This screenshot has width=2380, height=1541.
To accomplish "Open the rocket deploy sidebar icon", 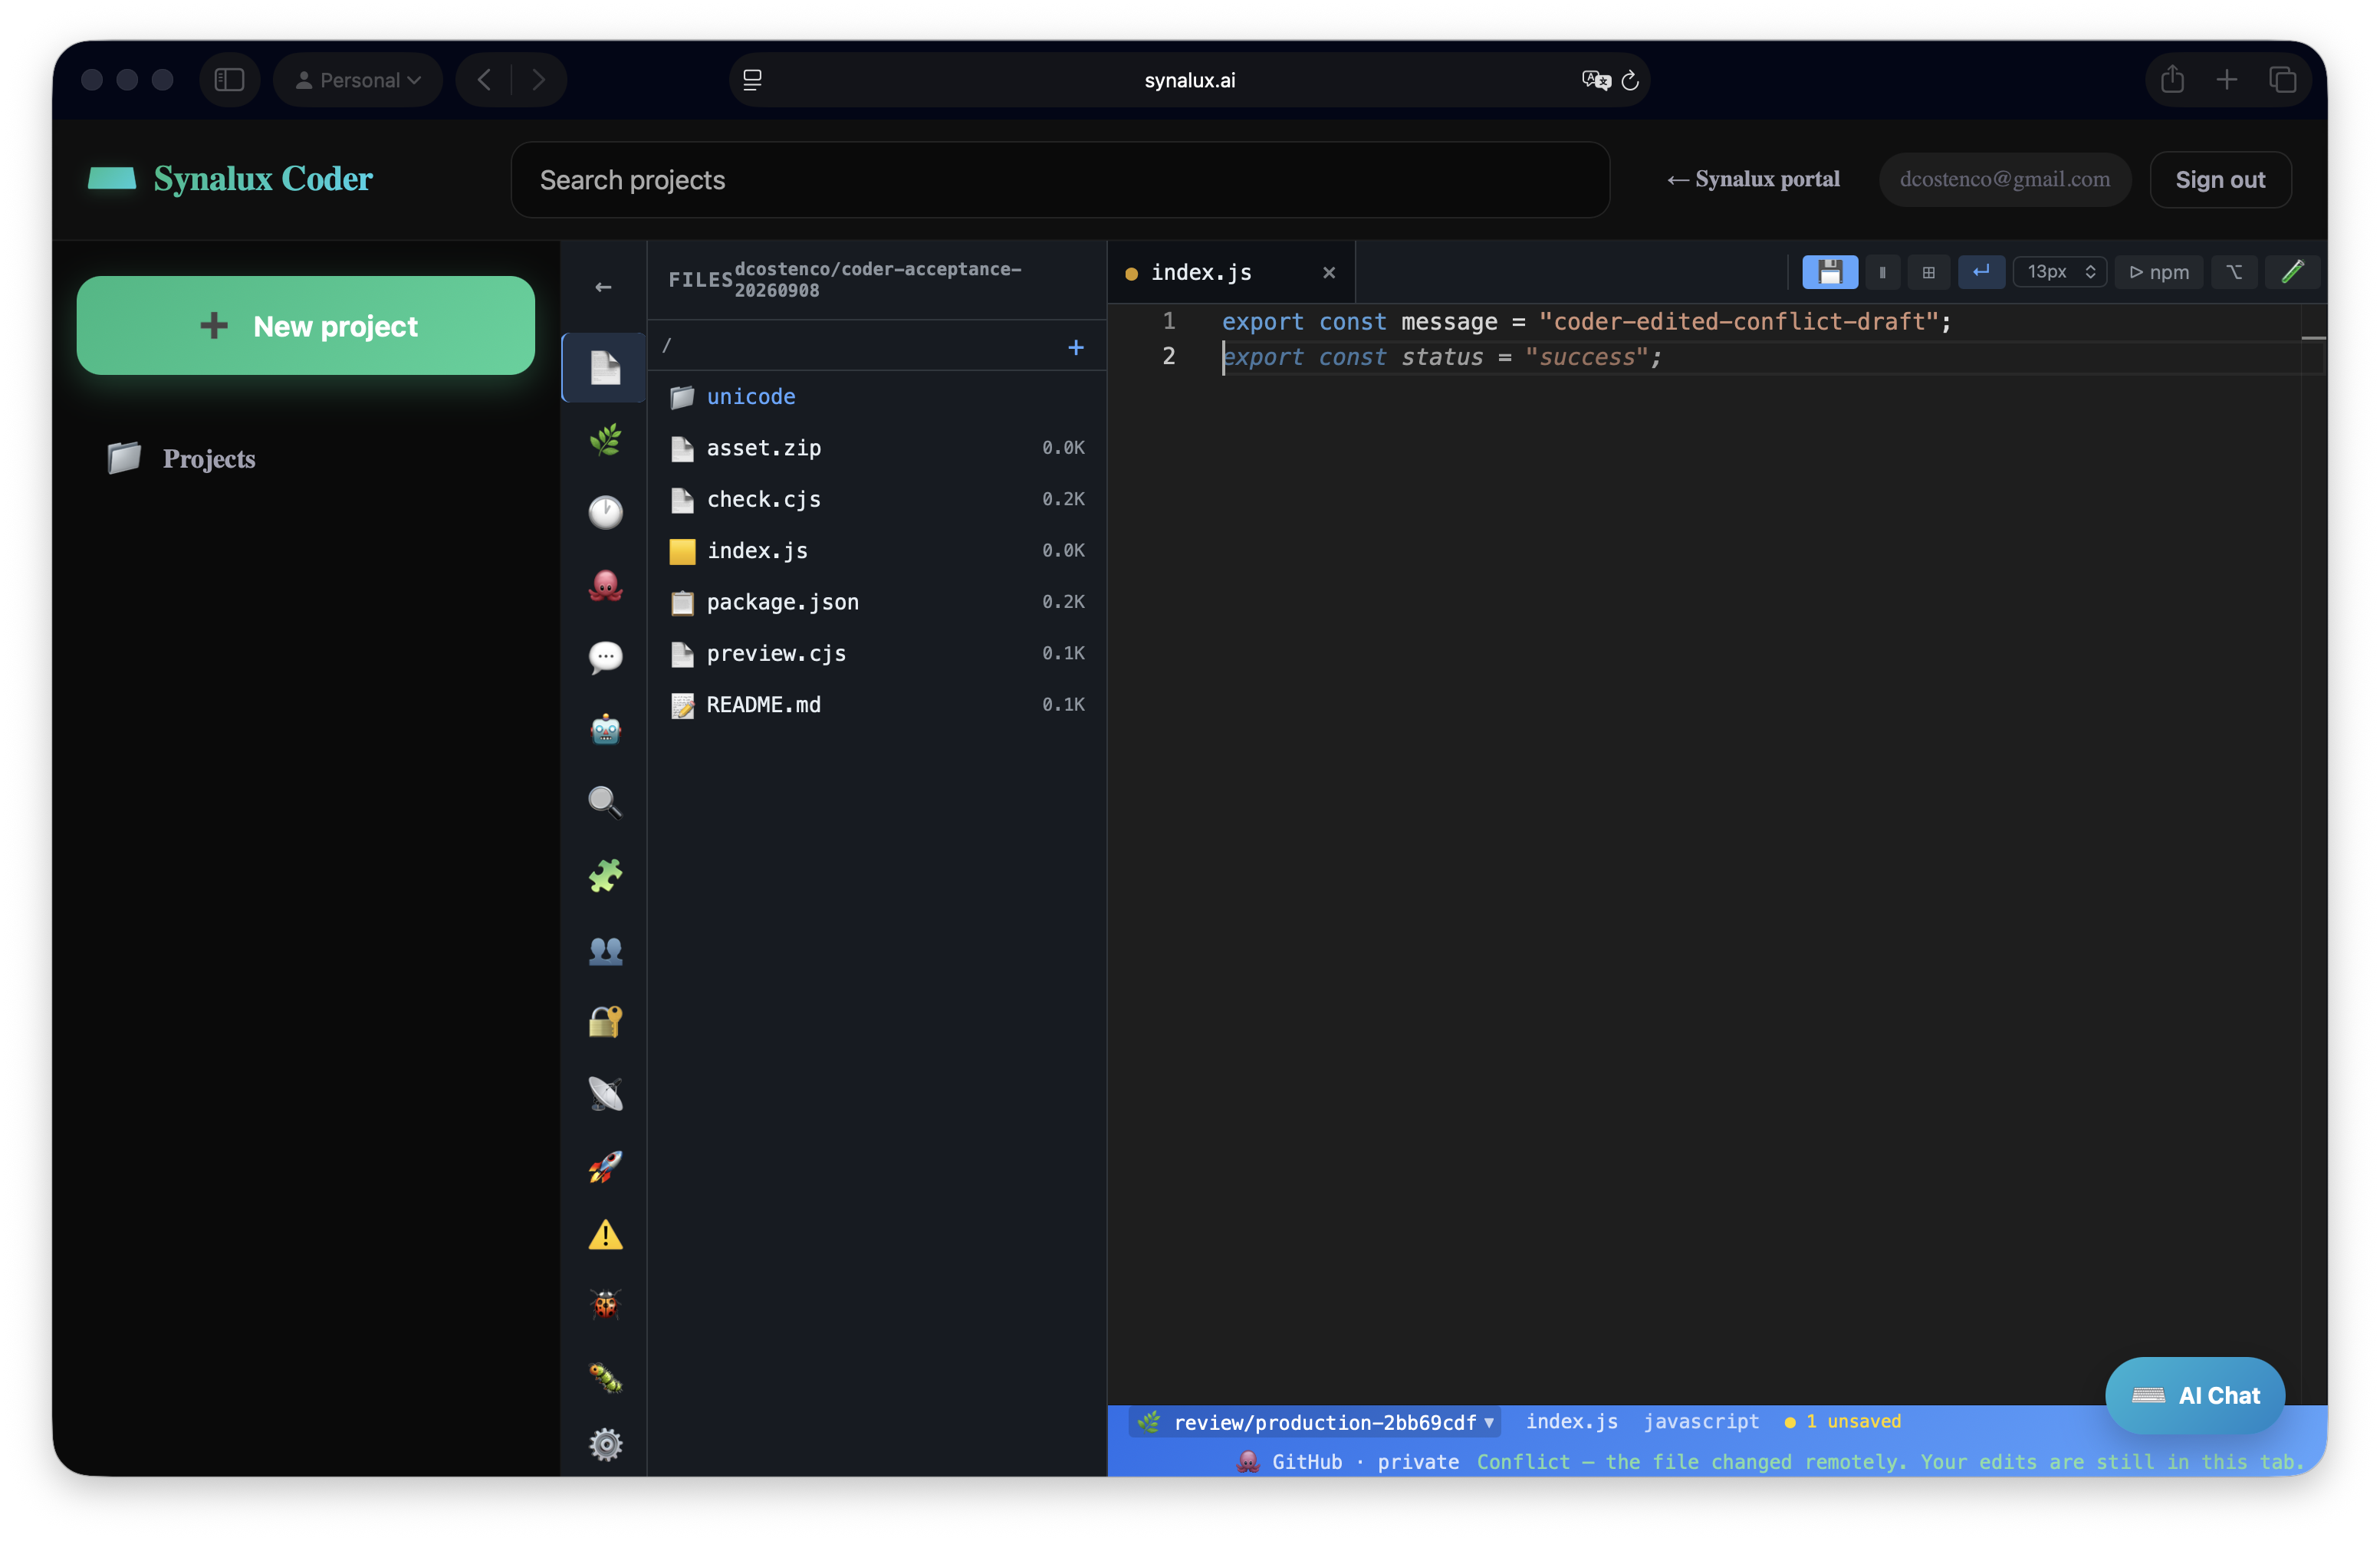I will 605,1166.
